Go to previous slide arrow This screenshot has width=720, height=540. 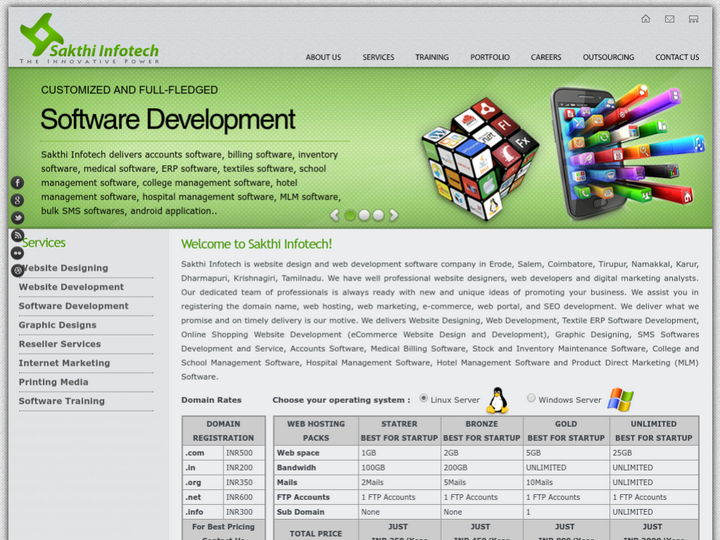(x=335, y=215)
